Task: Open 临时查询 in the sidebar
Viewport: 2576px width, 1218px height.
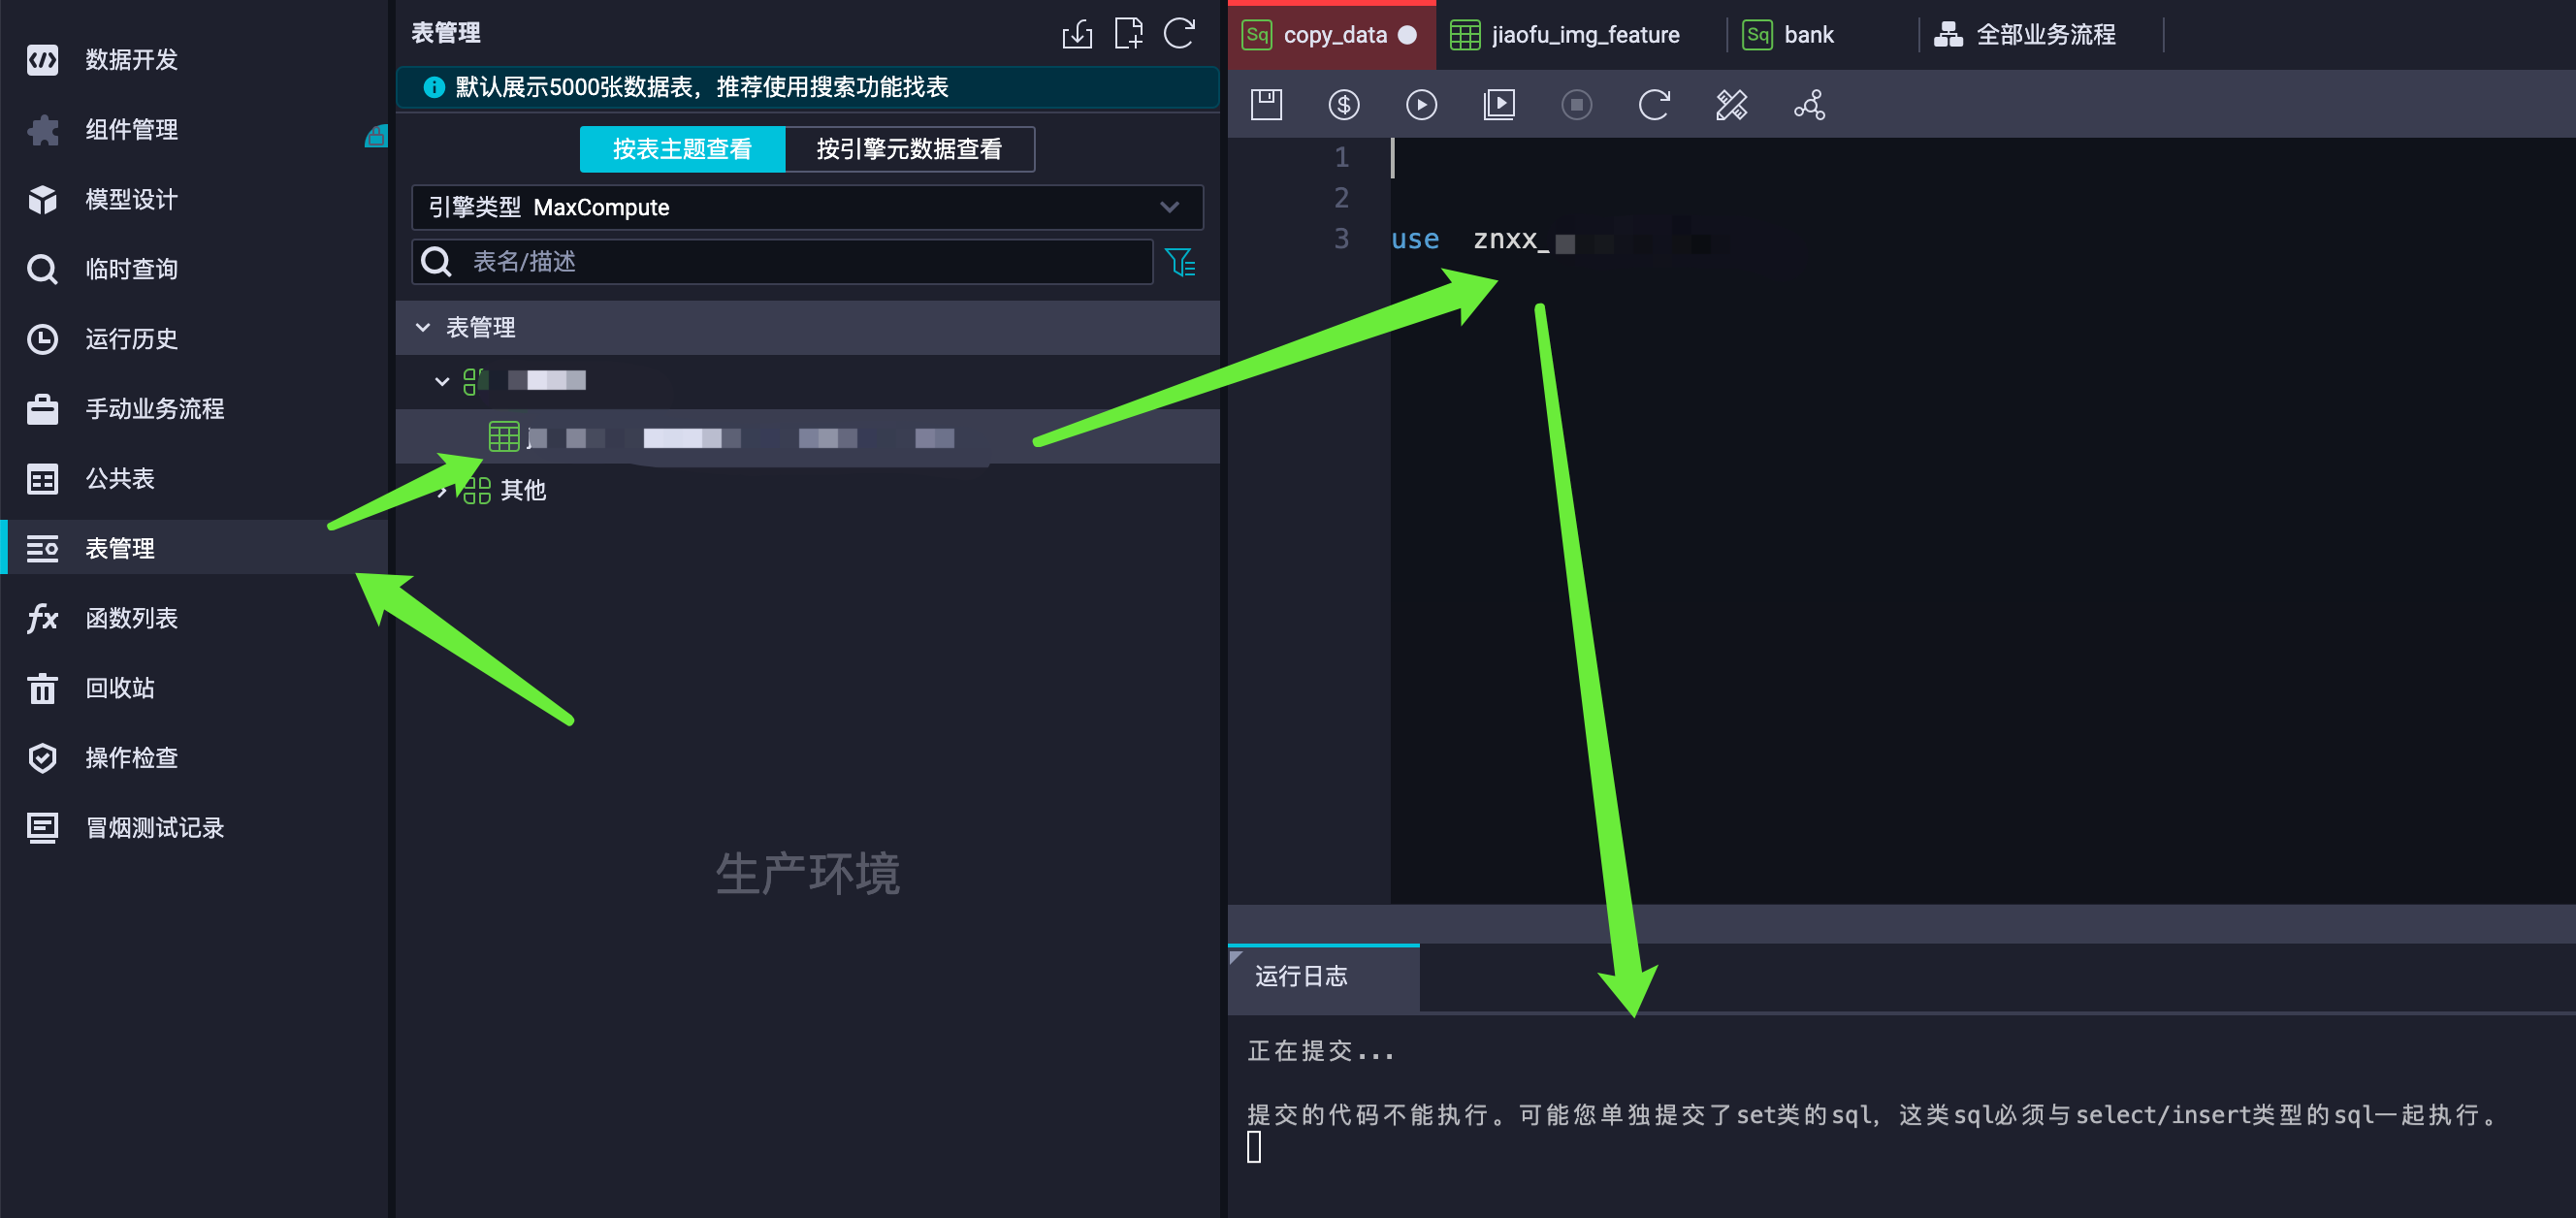Action: point(131,269)
